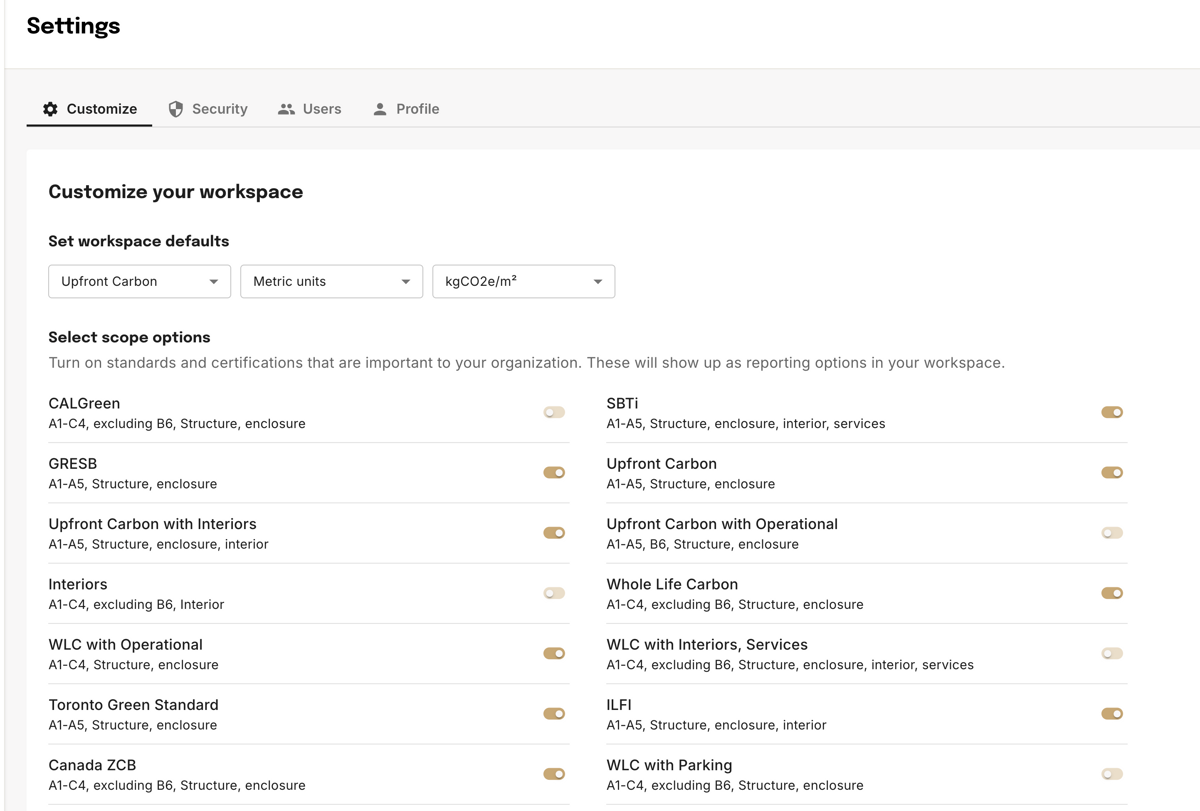Open the Upfront Carbon default scope dropdown
Image resolution: width=1200 pixels, height=811 pixels.
[x=140, y=281]
